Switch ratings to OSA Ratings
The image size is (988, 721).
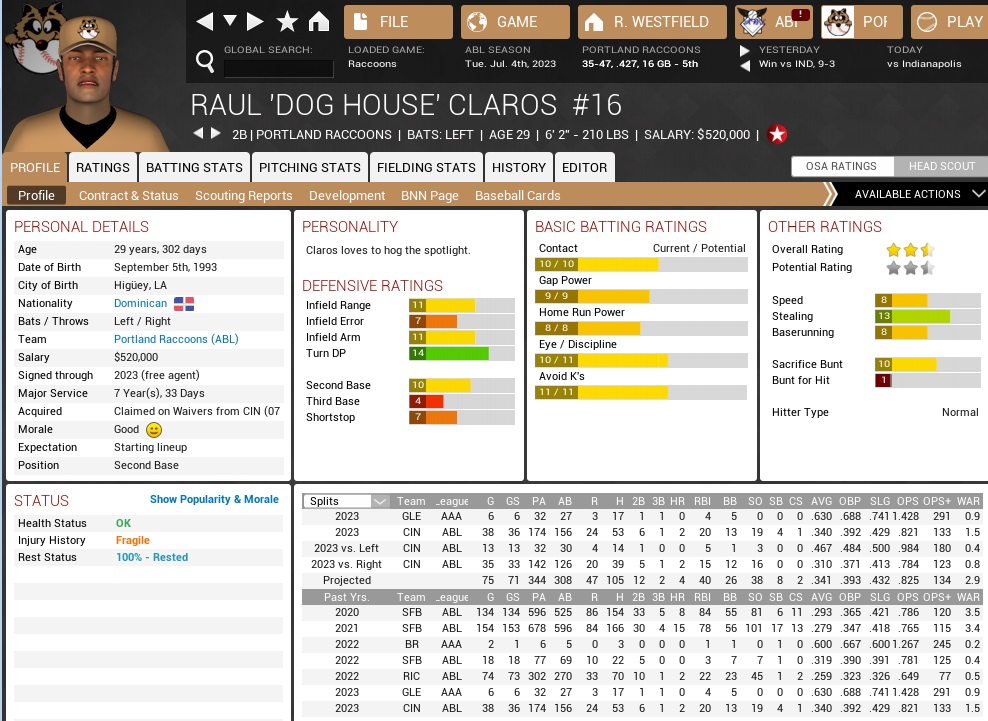point(841,166)
